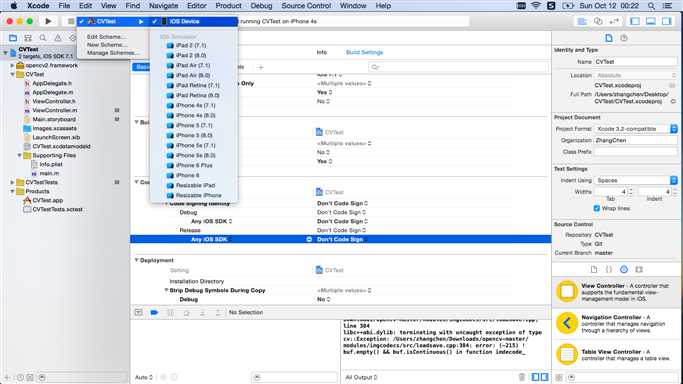Open Notification Center icon

coord(667,6)
